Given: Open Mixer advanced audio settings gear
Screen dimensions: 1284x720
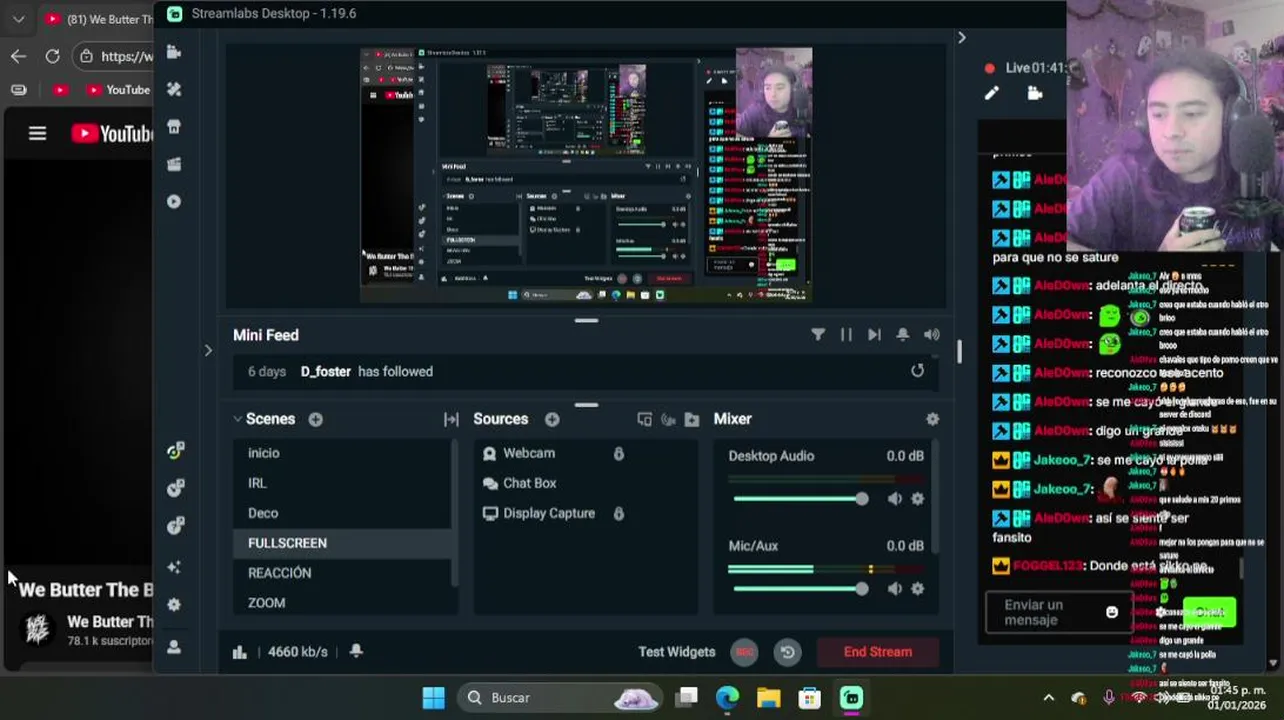Looking at the screenshot, I should click(x=933, y=419).
